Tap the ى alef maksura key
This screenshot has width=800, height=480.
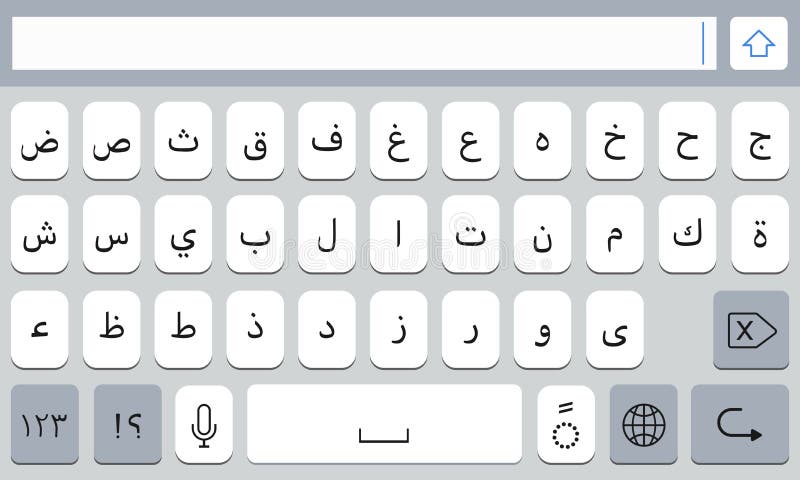pos(615,330)
